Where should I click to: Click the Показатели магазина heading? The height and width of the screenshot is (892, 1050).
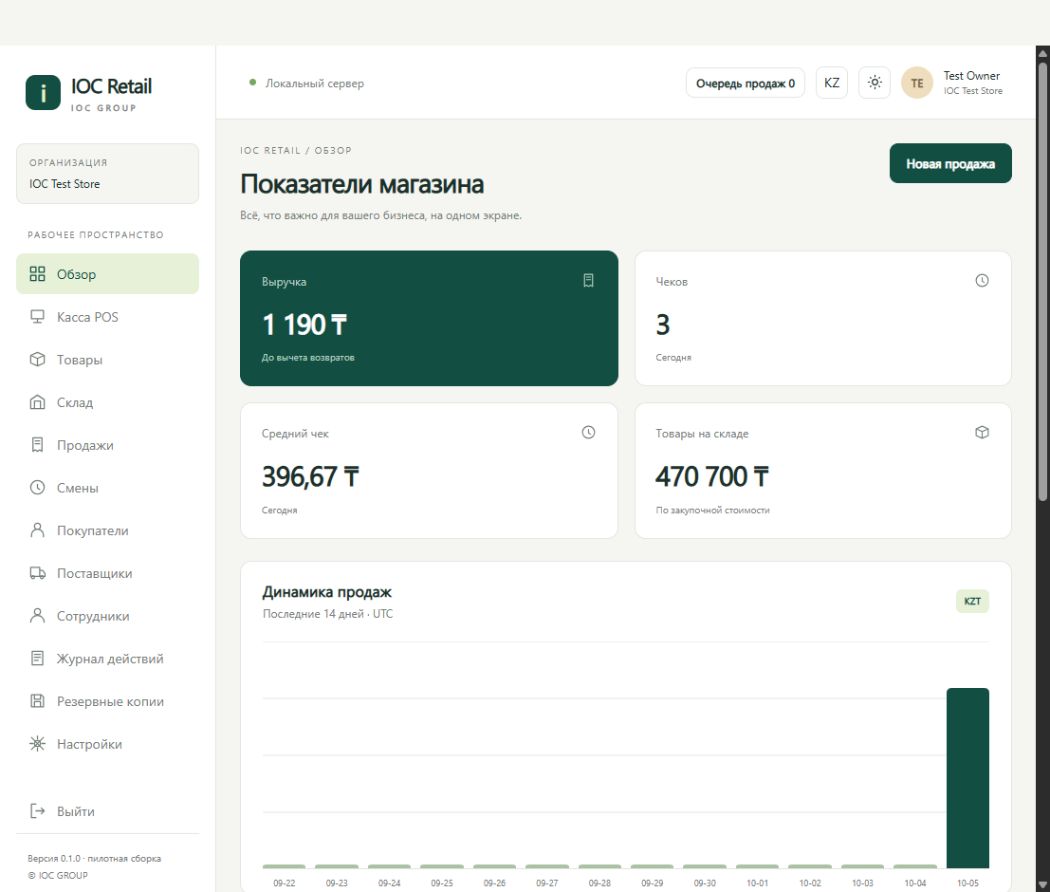(x=362, y=184)
